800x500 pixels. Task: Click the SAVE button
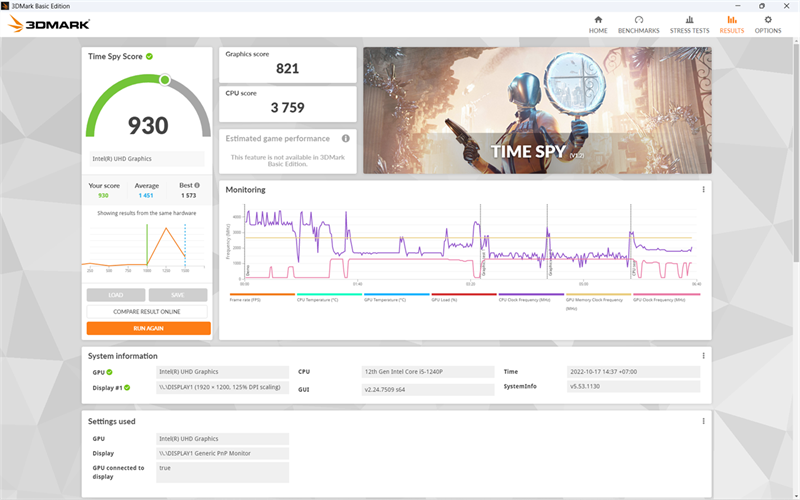pos(178,295)
